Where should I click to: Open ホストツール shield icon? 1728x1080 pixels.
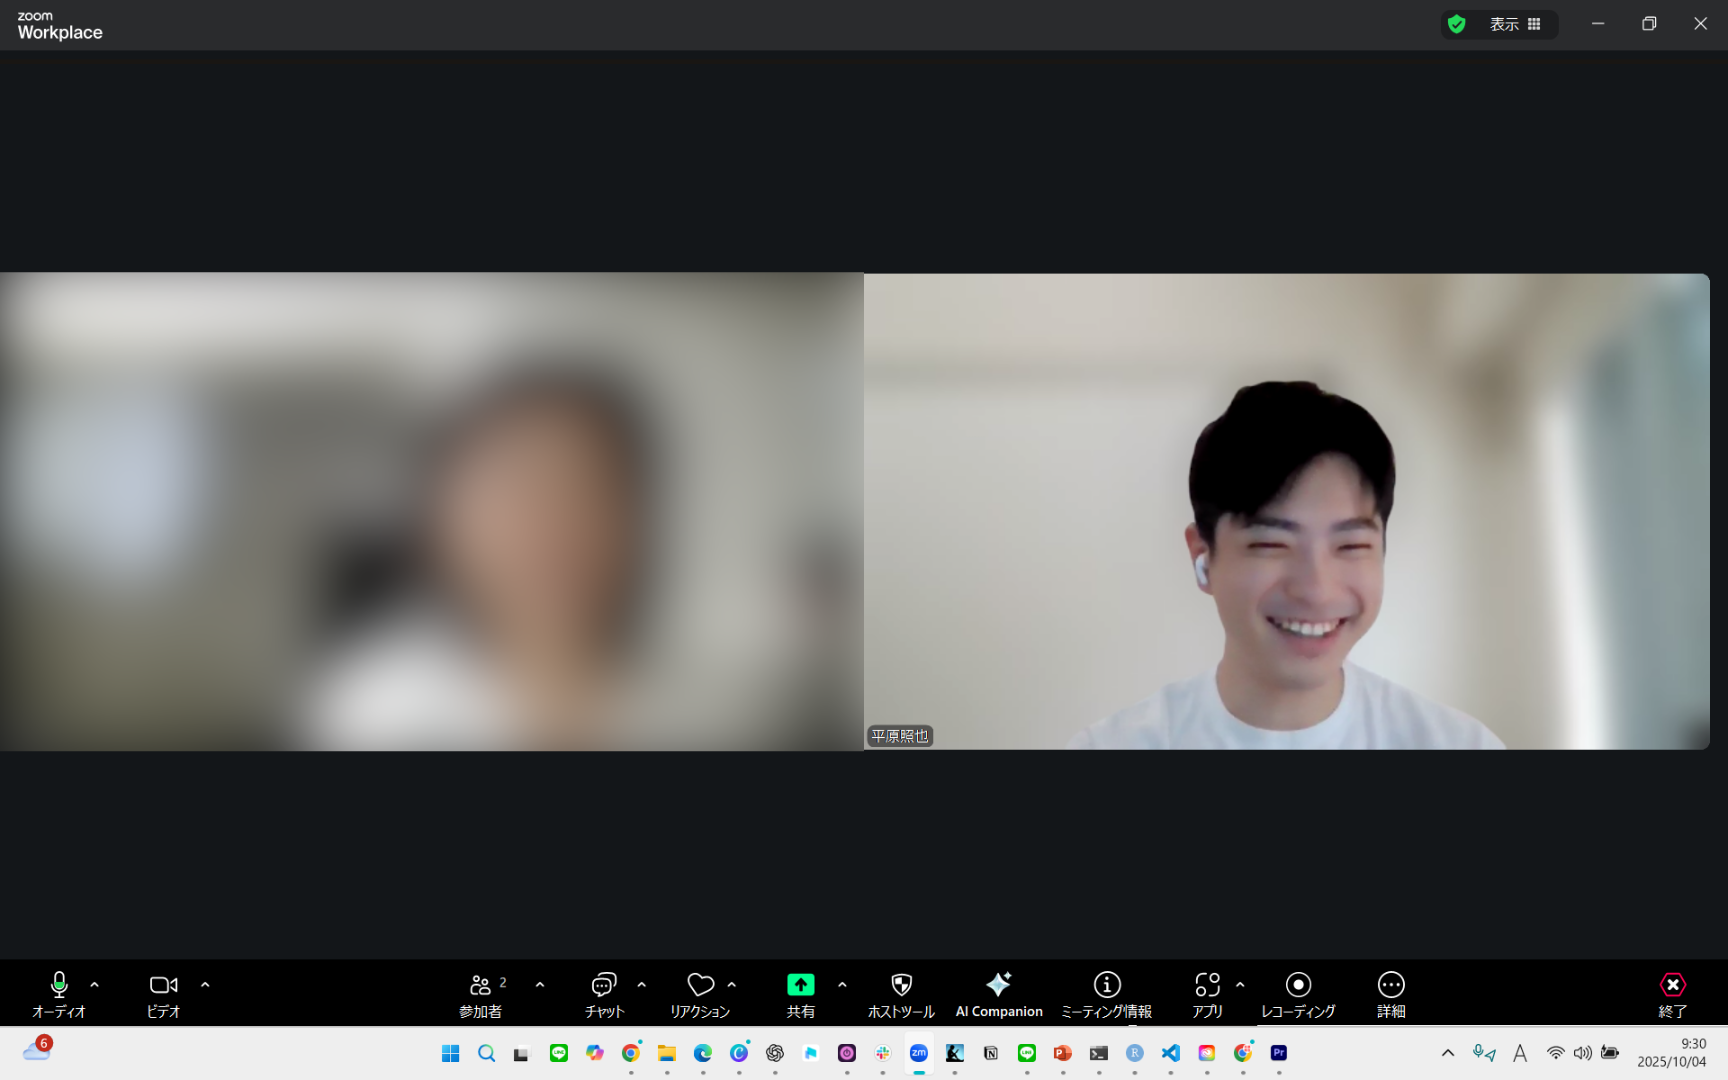pos(901,994)
